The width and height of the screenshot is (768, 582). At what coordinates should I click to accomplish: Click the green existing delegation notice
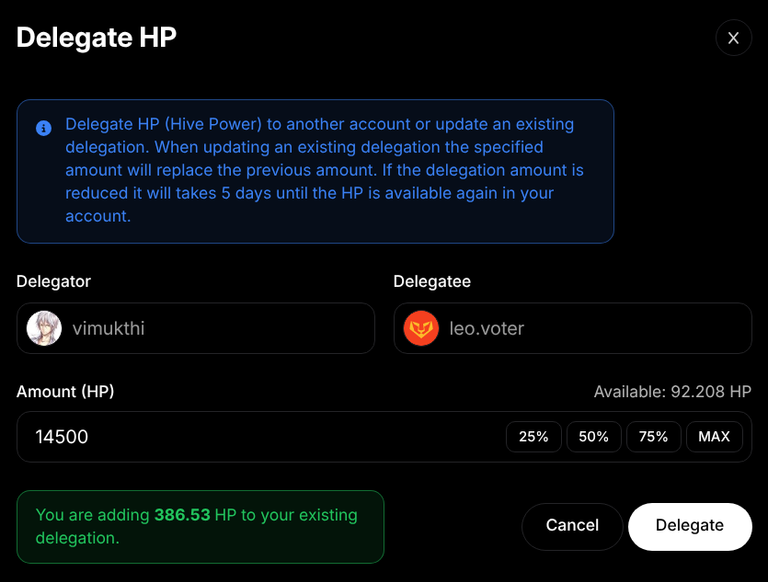(200, 527)
